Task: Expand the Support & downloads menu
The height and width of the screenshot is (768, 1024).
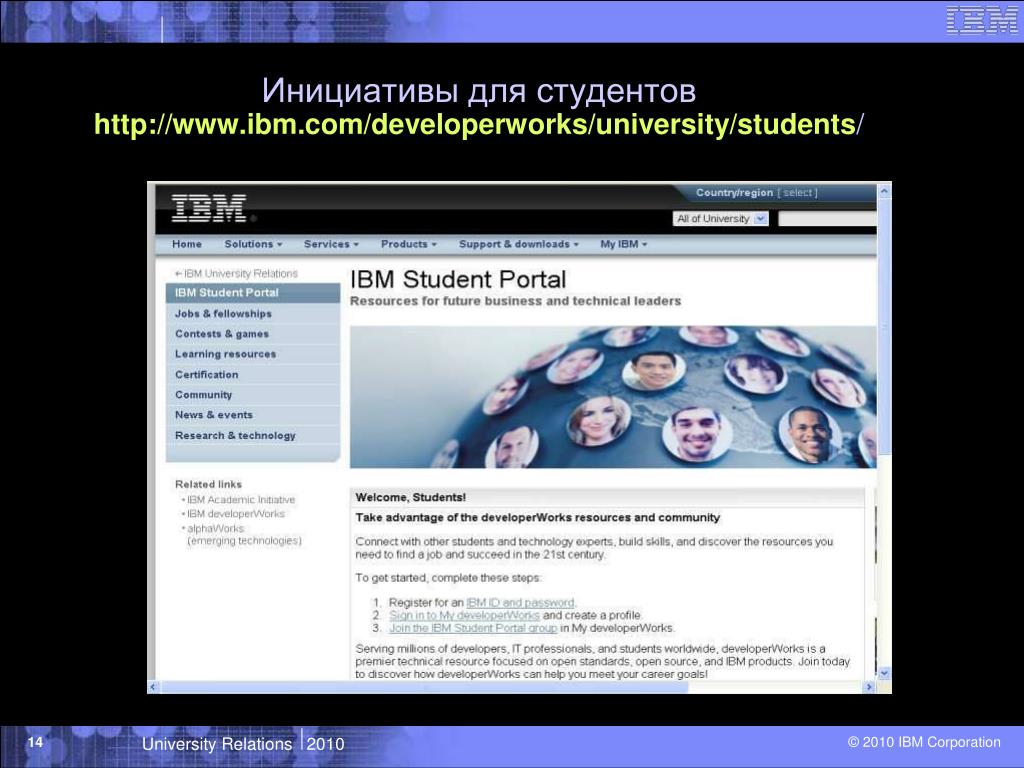Action: tap(519, 244)
